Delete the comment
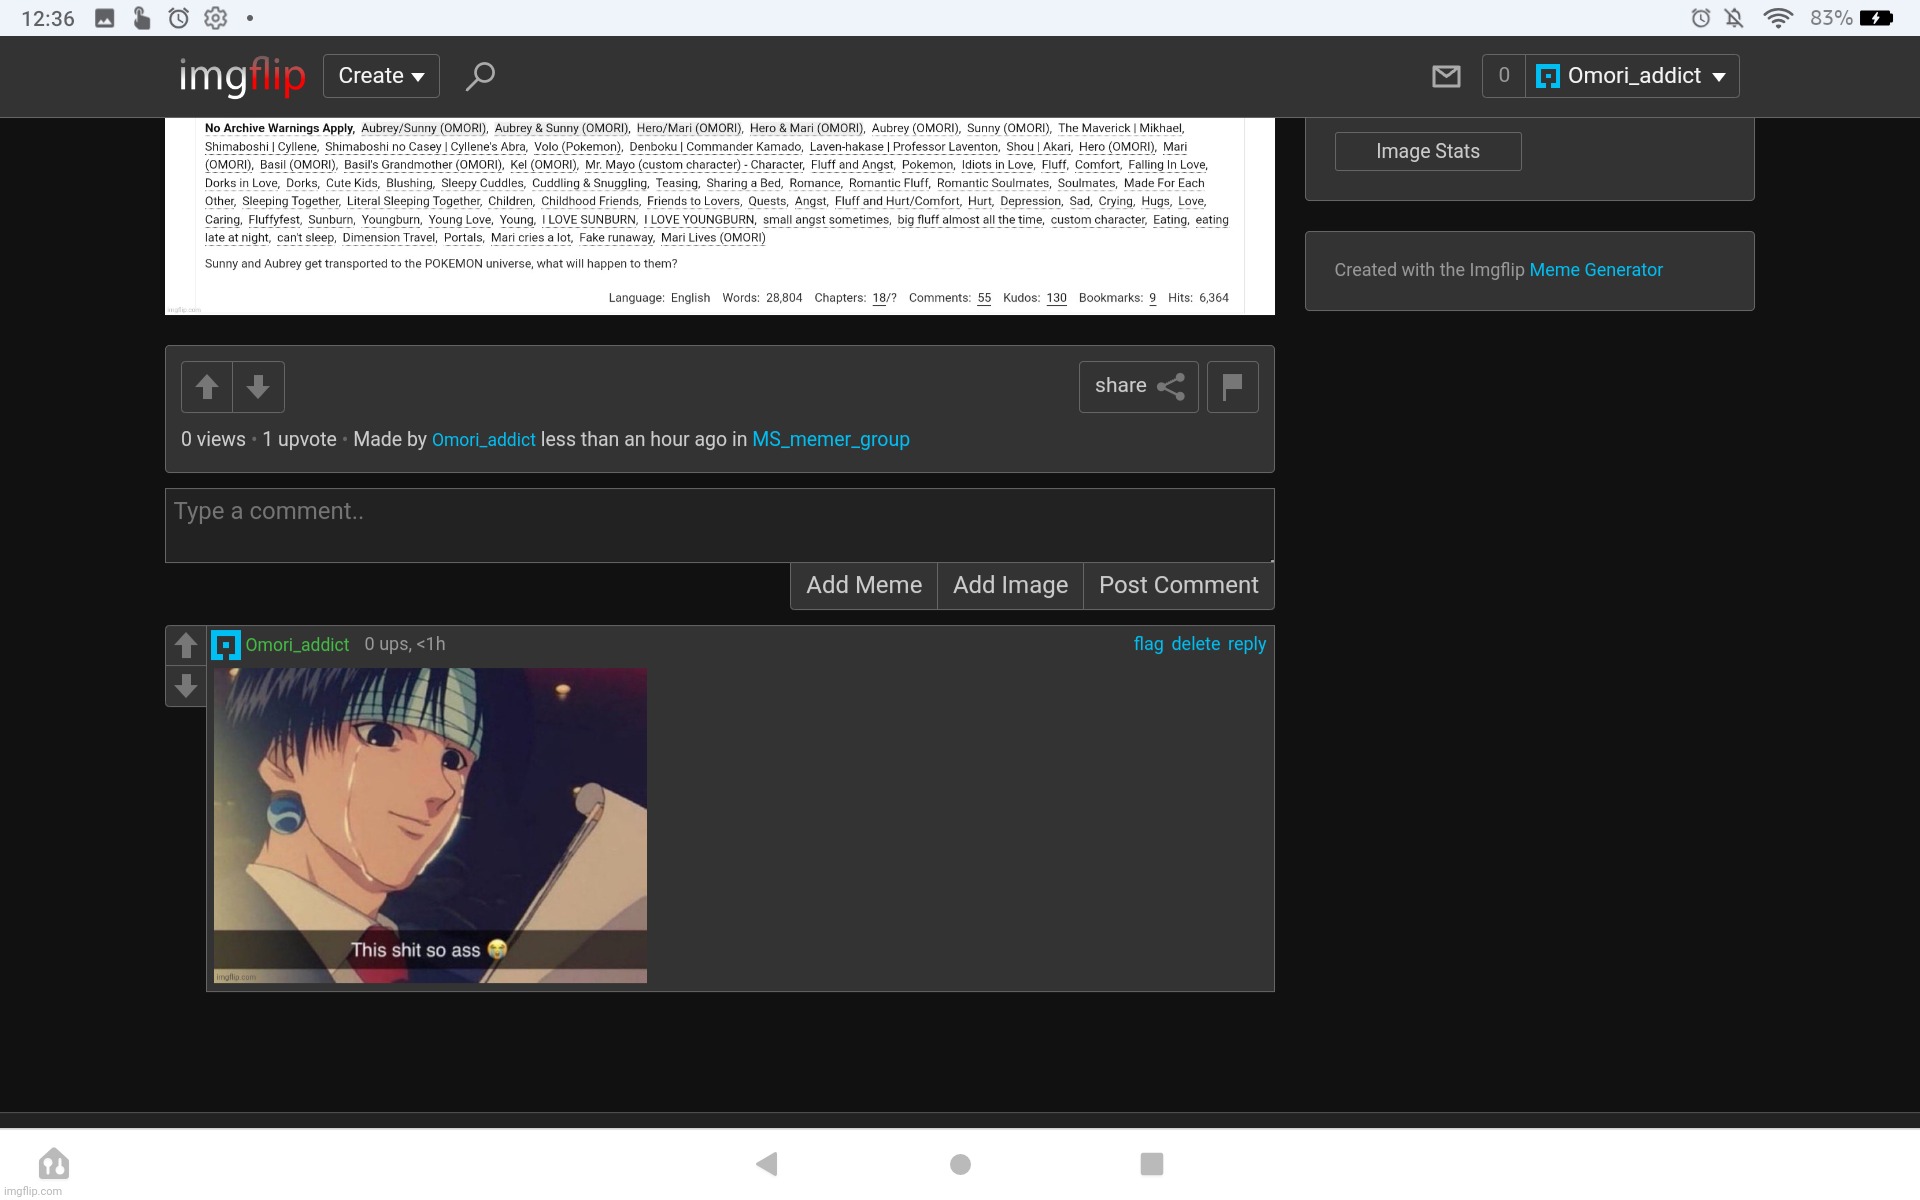The width and height of the screenshot is (1920, 1200). [x=1196, y=644]
